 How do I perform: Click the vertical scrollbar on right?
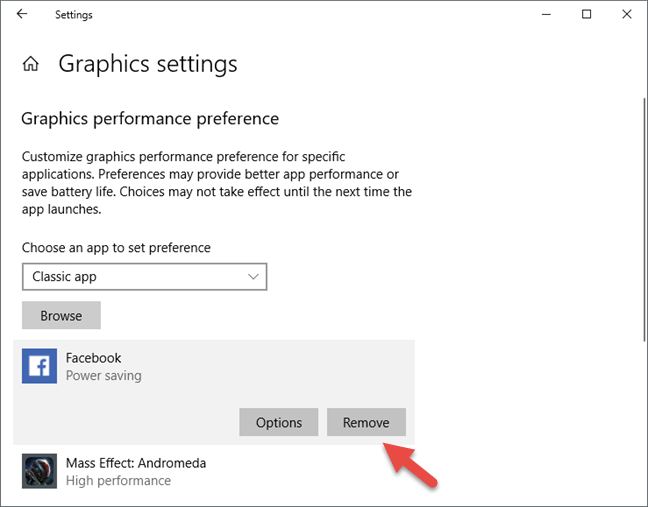[x=644, y=219]
